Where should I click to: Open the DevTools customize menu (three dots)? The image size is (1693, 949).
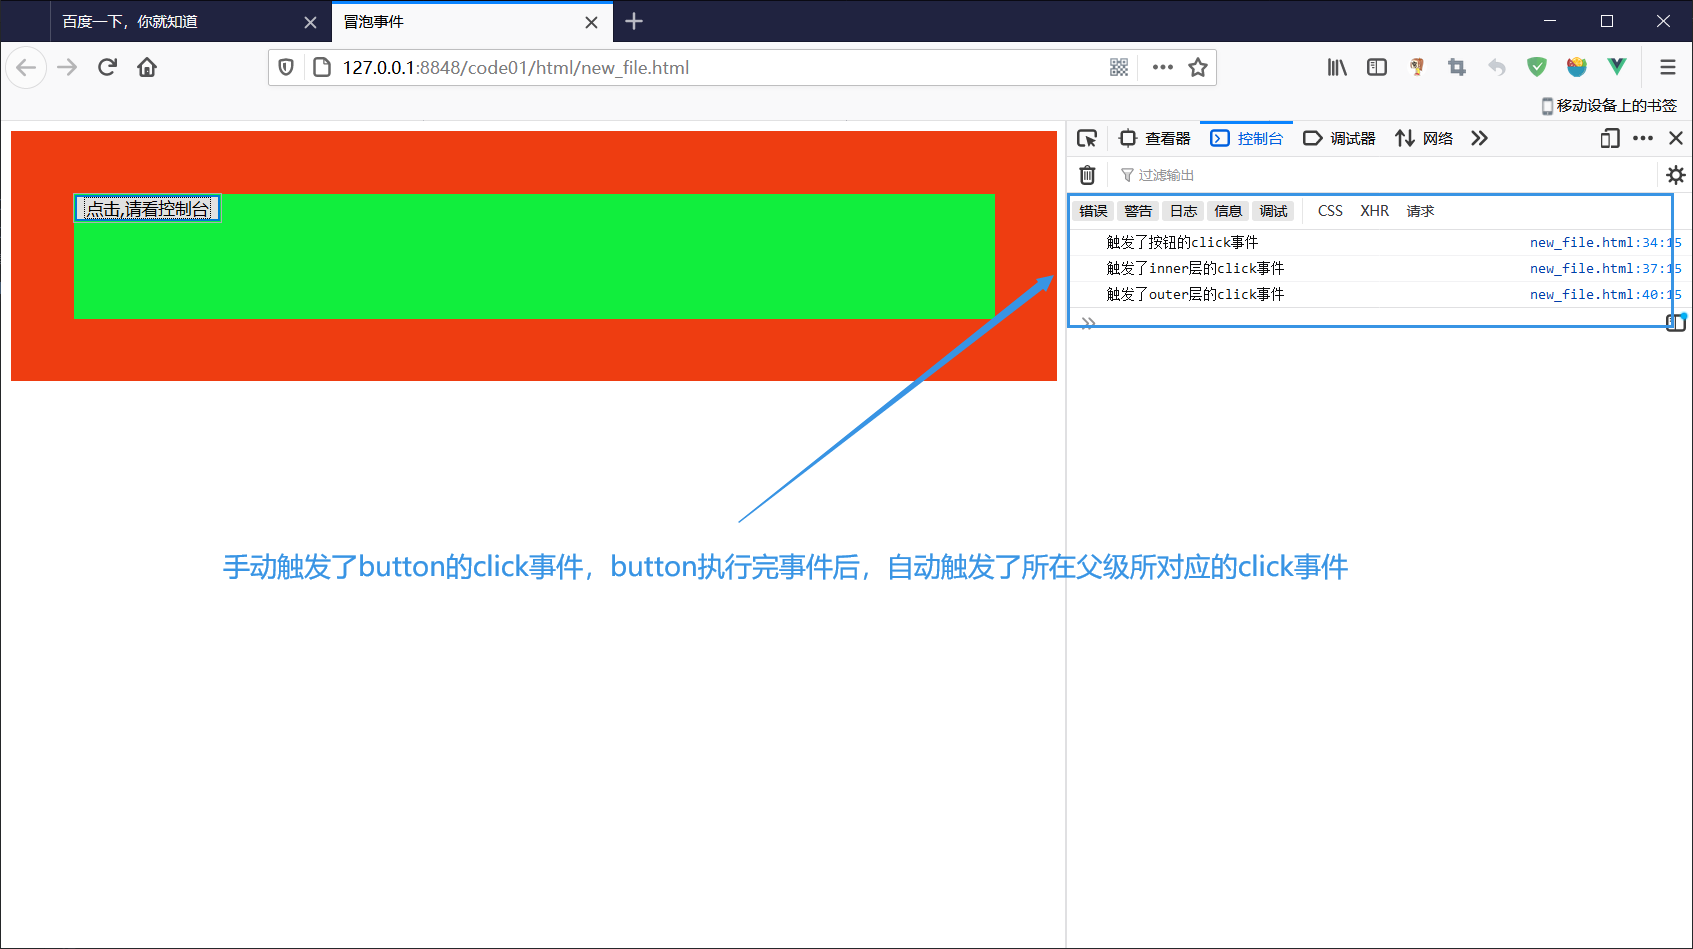coord(1644,138)
